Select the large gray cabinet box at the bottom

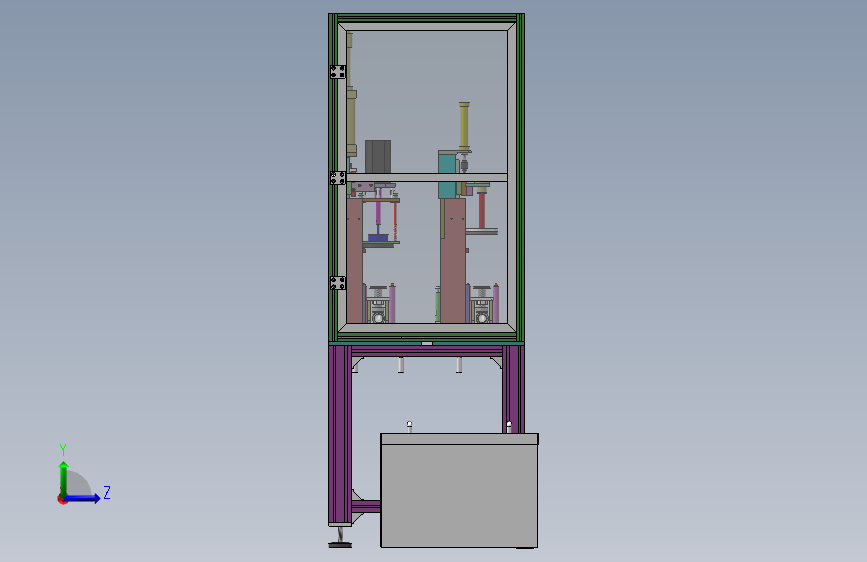coord(459,491)
